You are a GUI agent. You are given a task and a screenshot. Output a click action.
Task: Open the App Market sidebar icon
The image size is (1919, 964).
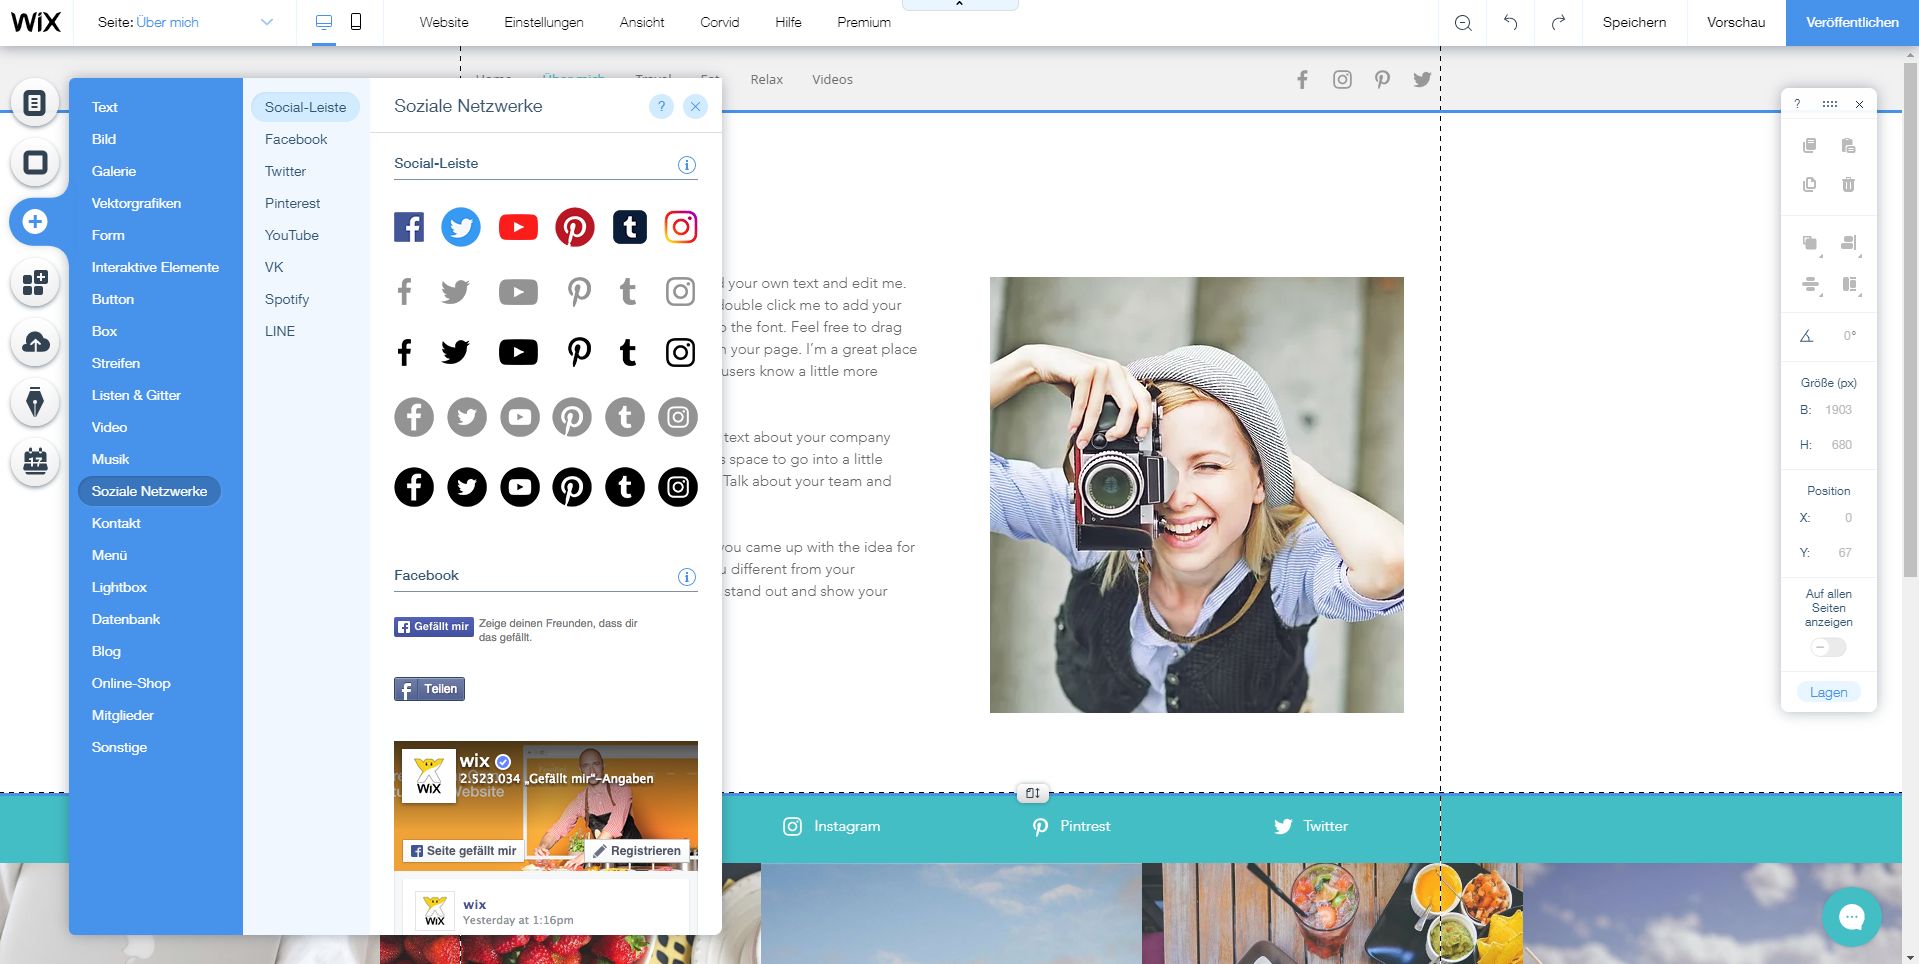point(35,282)
